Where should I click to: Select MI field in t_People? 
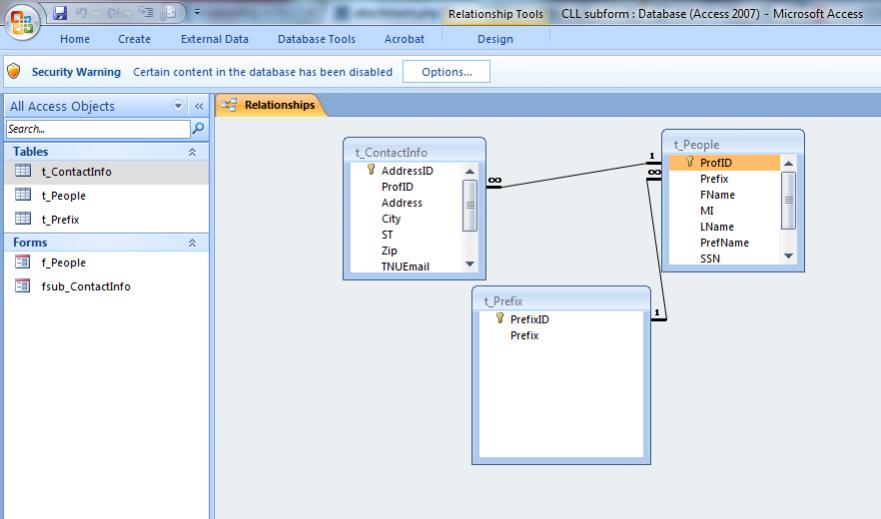[x=707, y=211]
